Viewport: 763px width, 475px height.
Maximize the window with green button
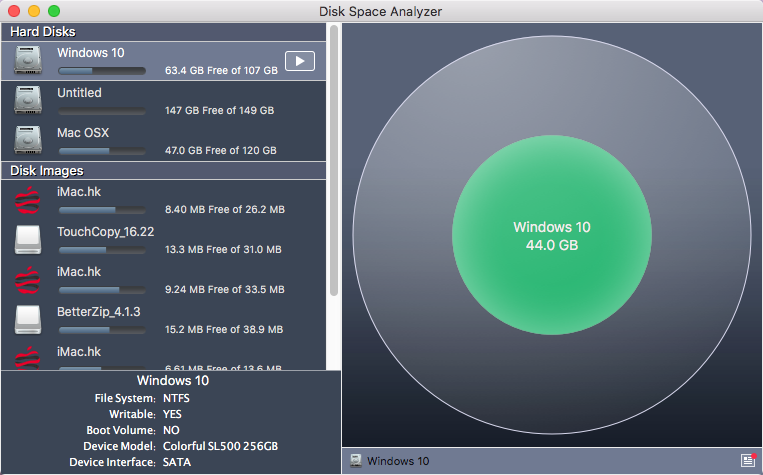[54, 11]
